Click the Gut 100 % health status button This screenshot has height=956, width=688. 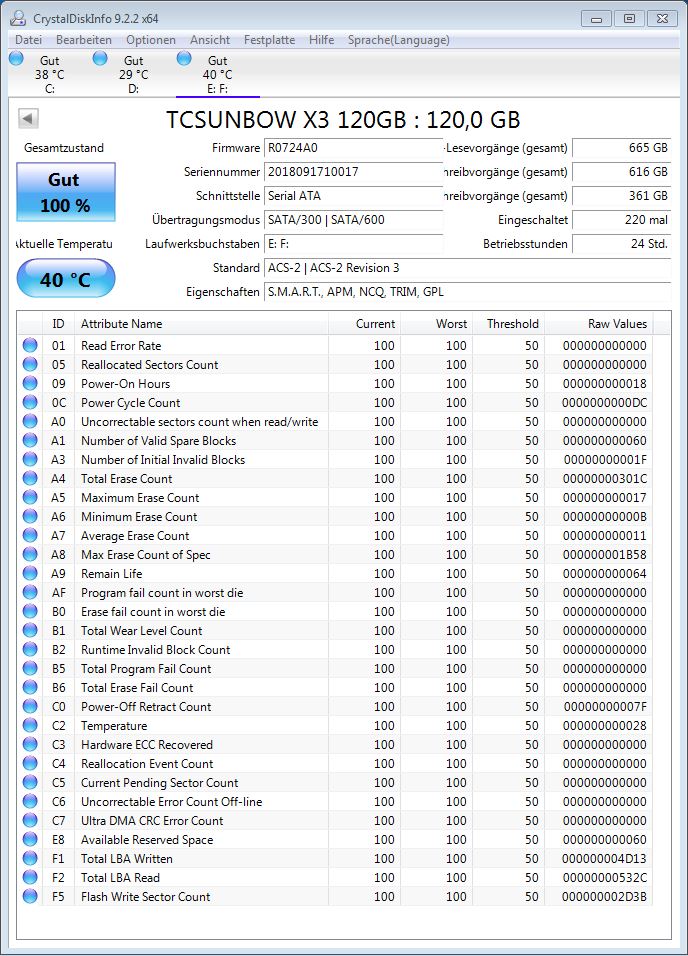[65, 192]
